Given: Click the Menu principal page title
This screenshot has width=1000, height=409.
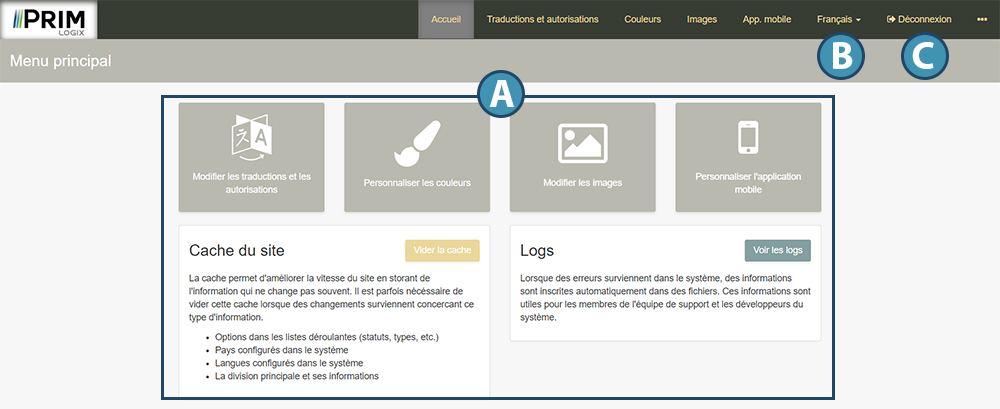Looking at the screenshot, I should tap(60, 61).
